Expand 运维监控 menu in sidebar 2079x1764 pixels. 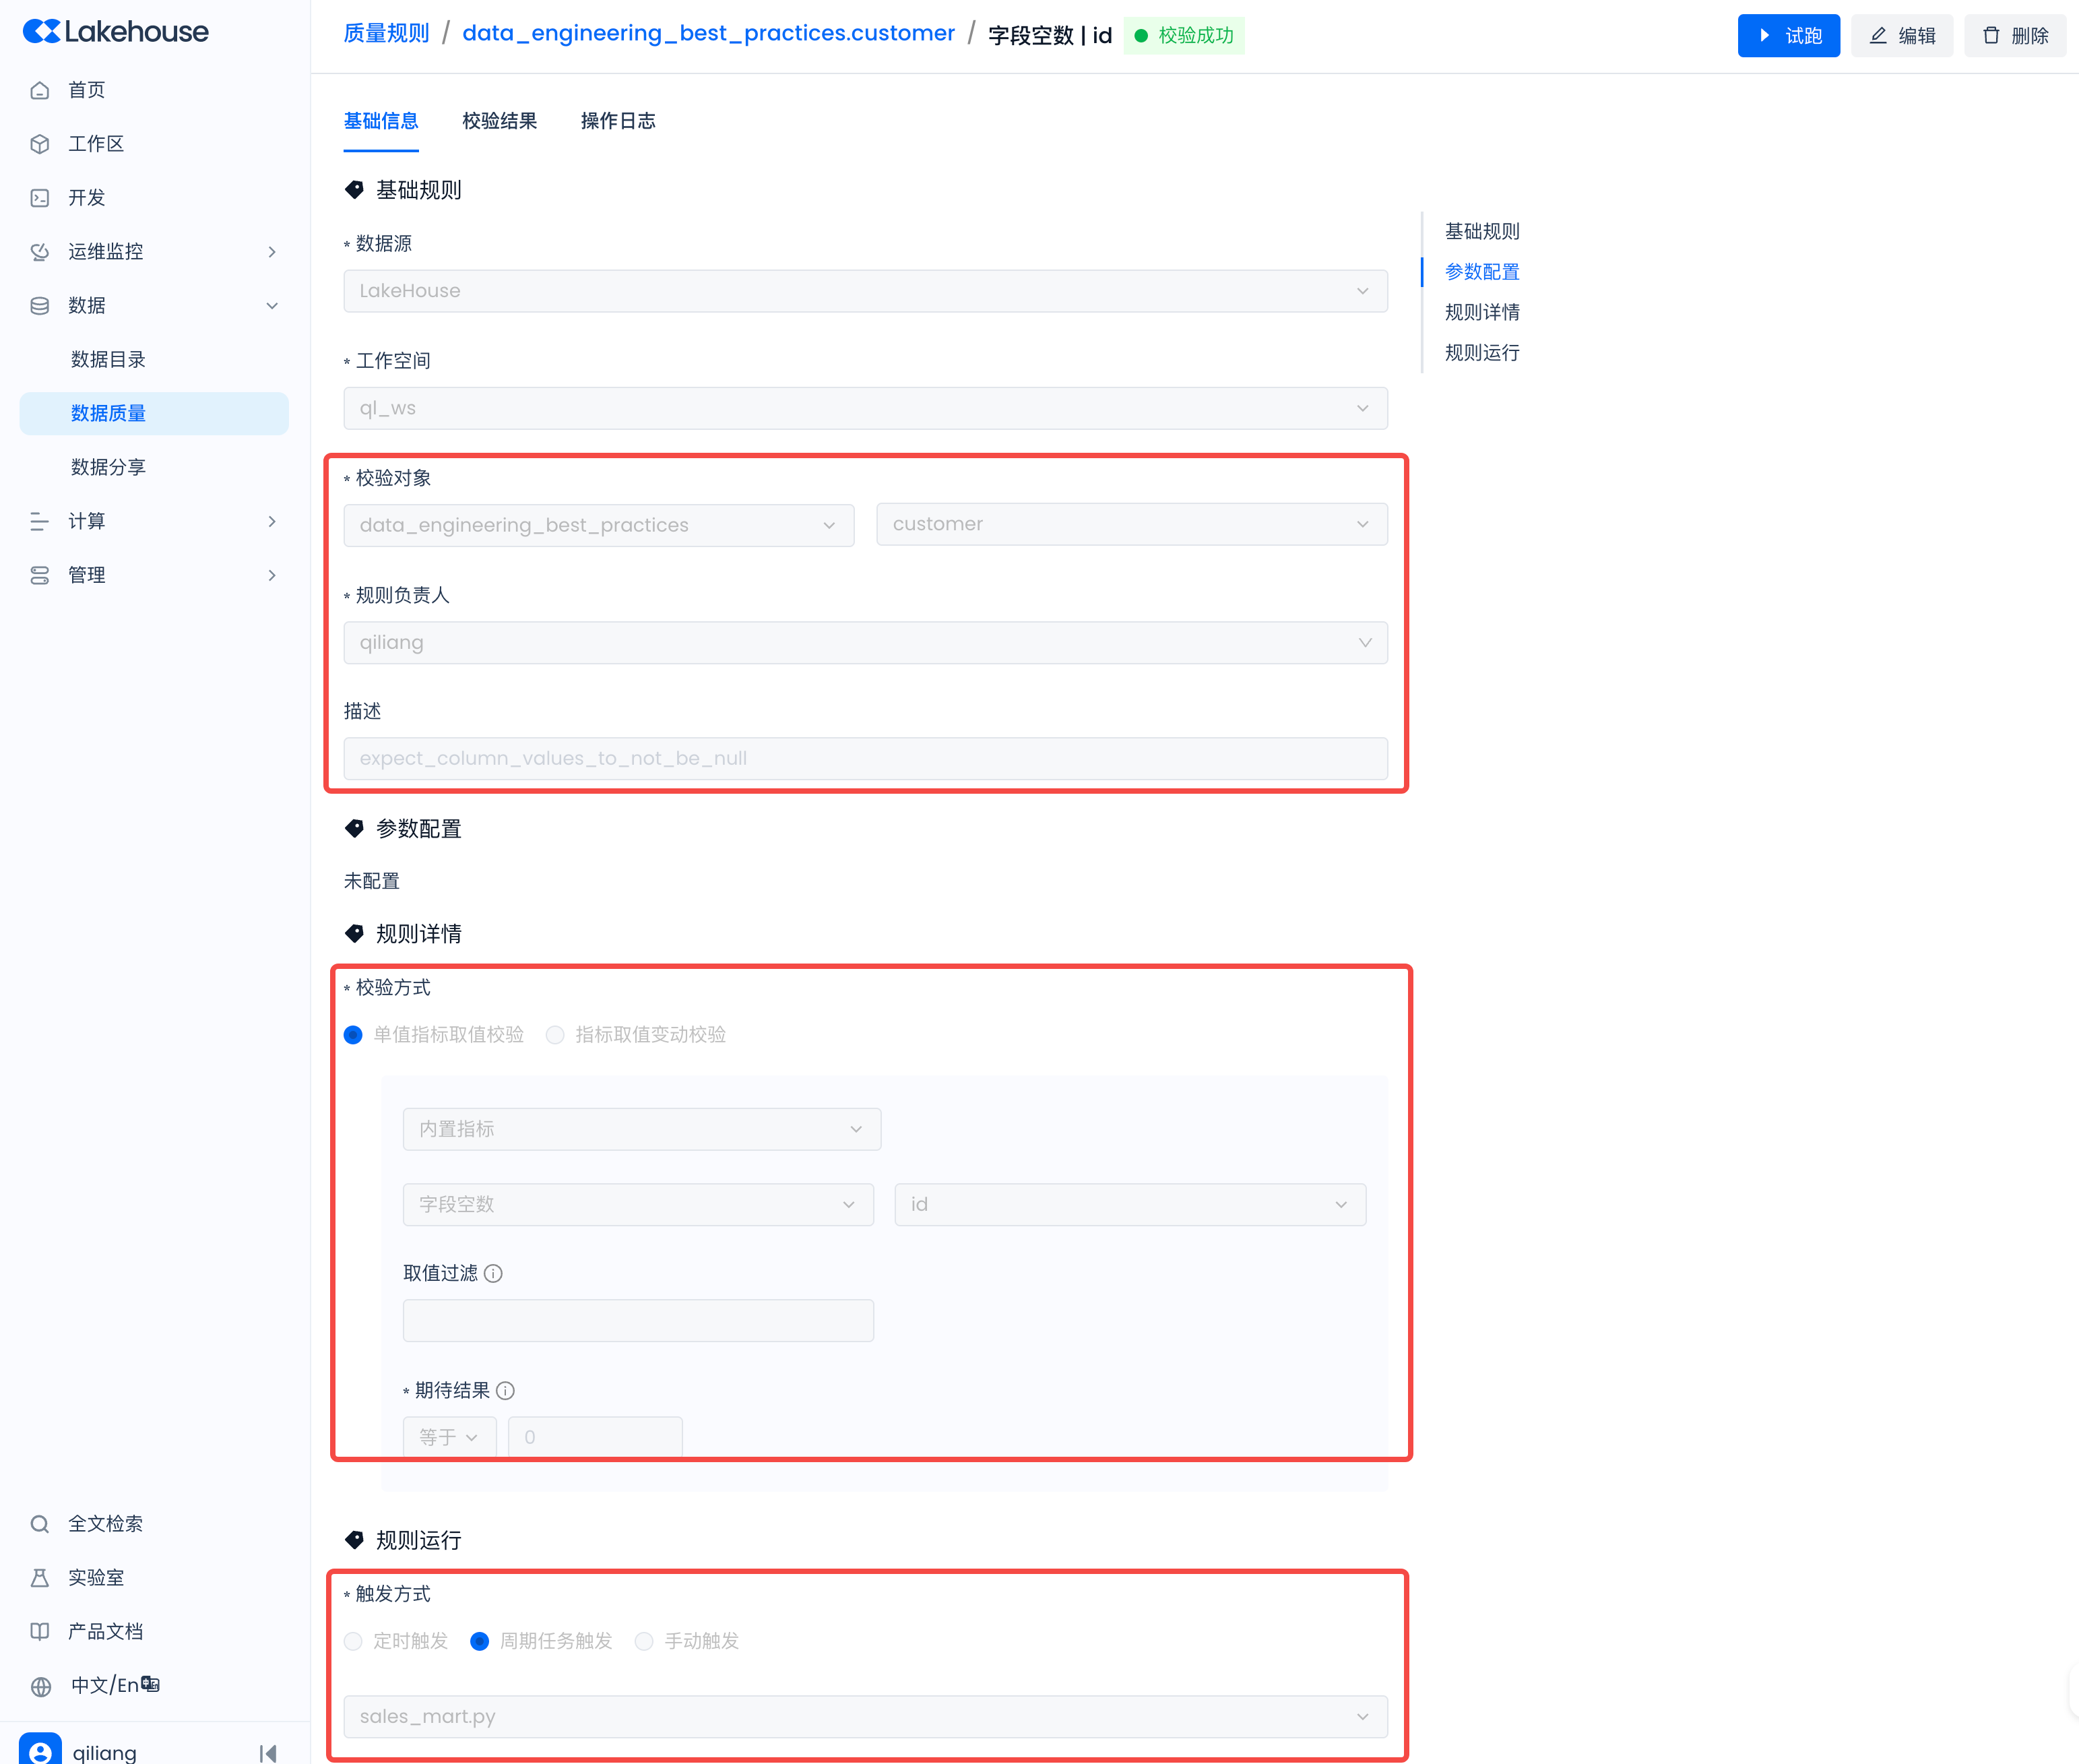coord(271,252)
